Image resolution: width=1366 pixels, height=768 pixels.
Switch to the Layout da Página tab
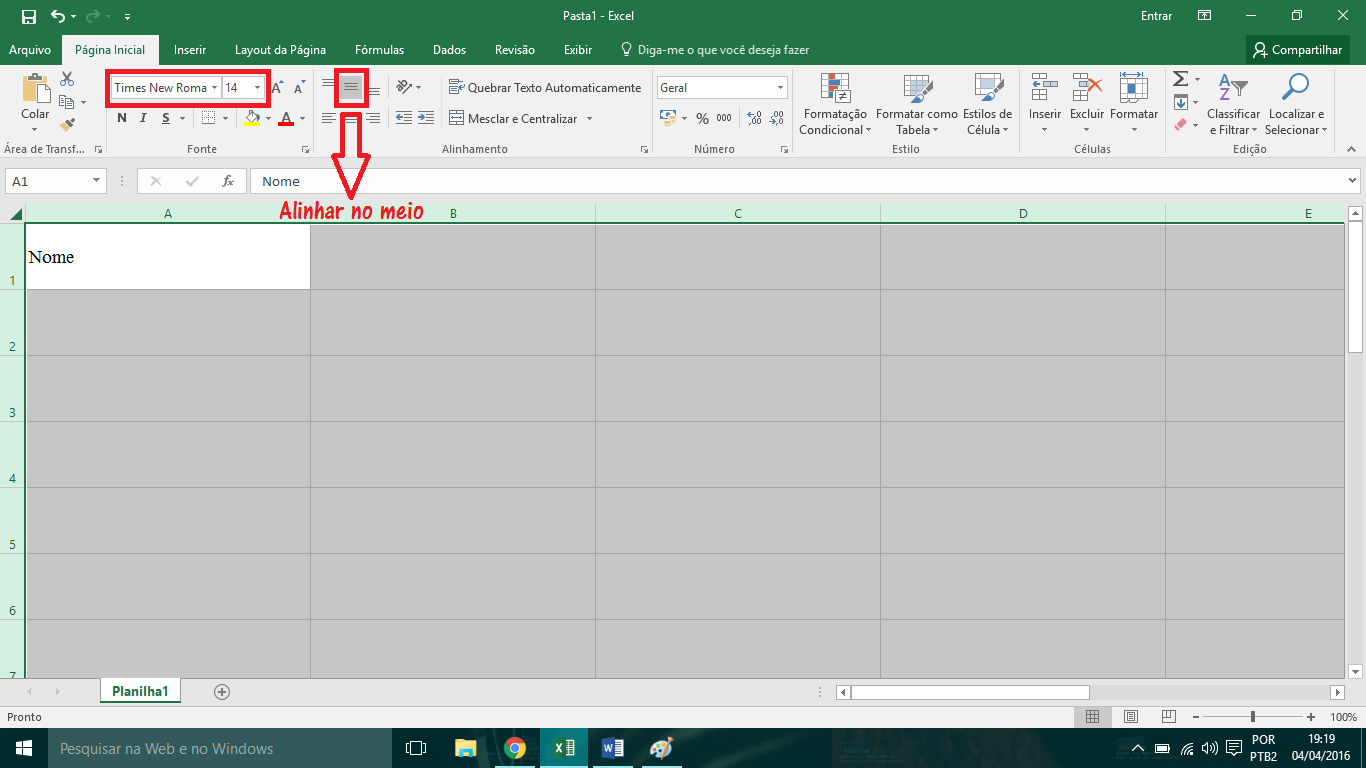281,49
